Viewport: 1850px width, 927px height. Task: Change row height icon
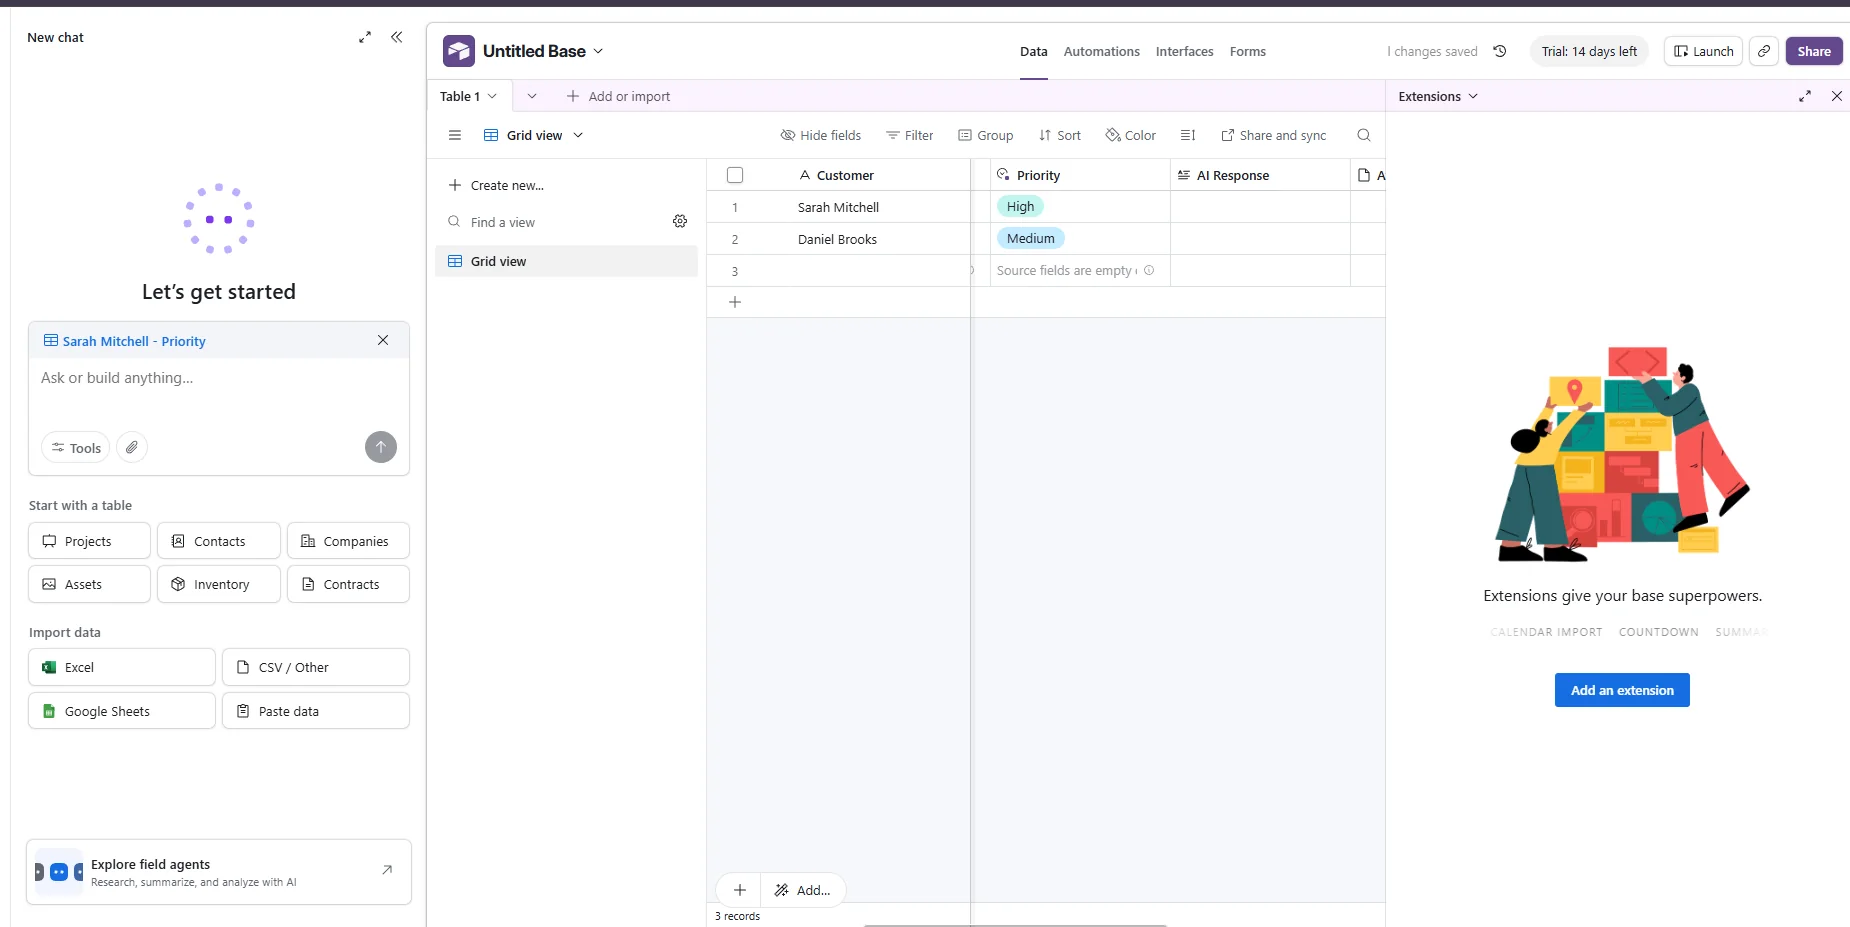(x=1188, y=135)
